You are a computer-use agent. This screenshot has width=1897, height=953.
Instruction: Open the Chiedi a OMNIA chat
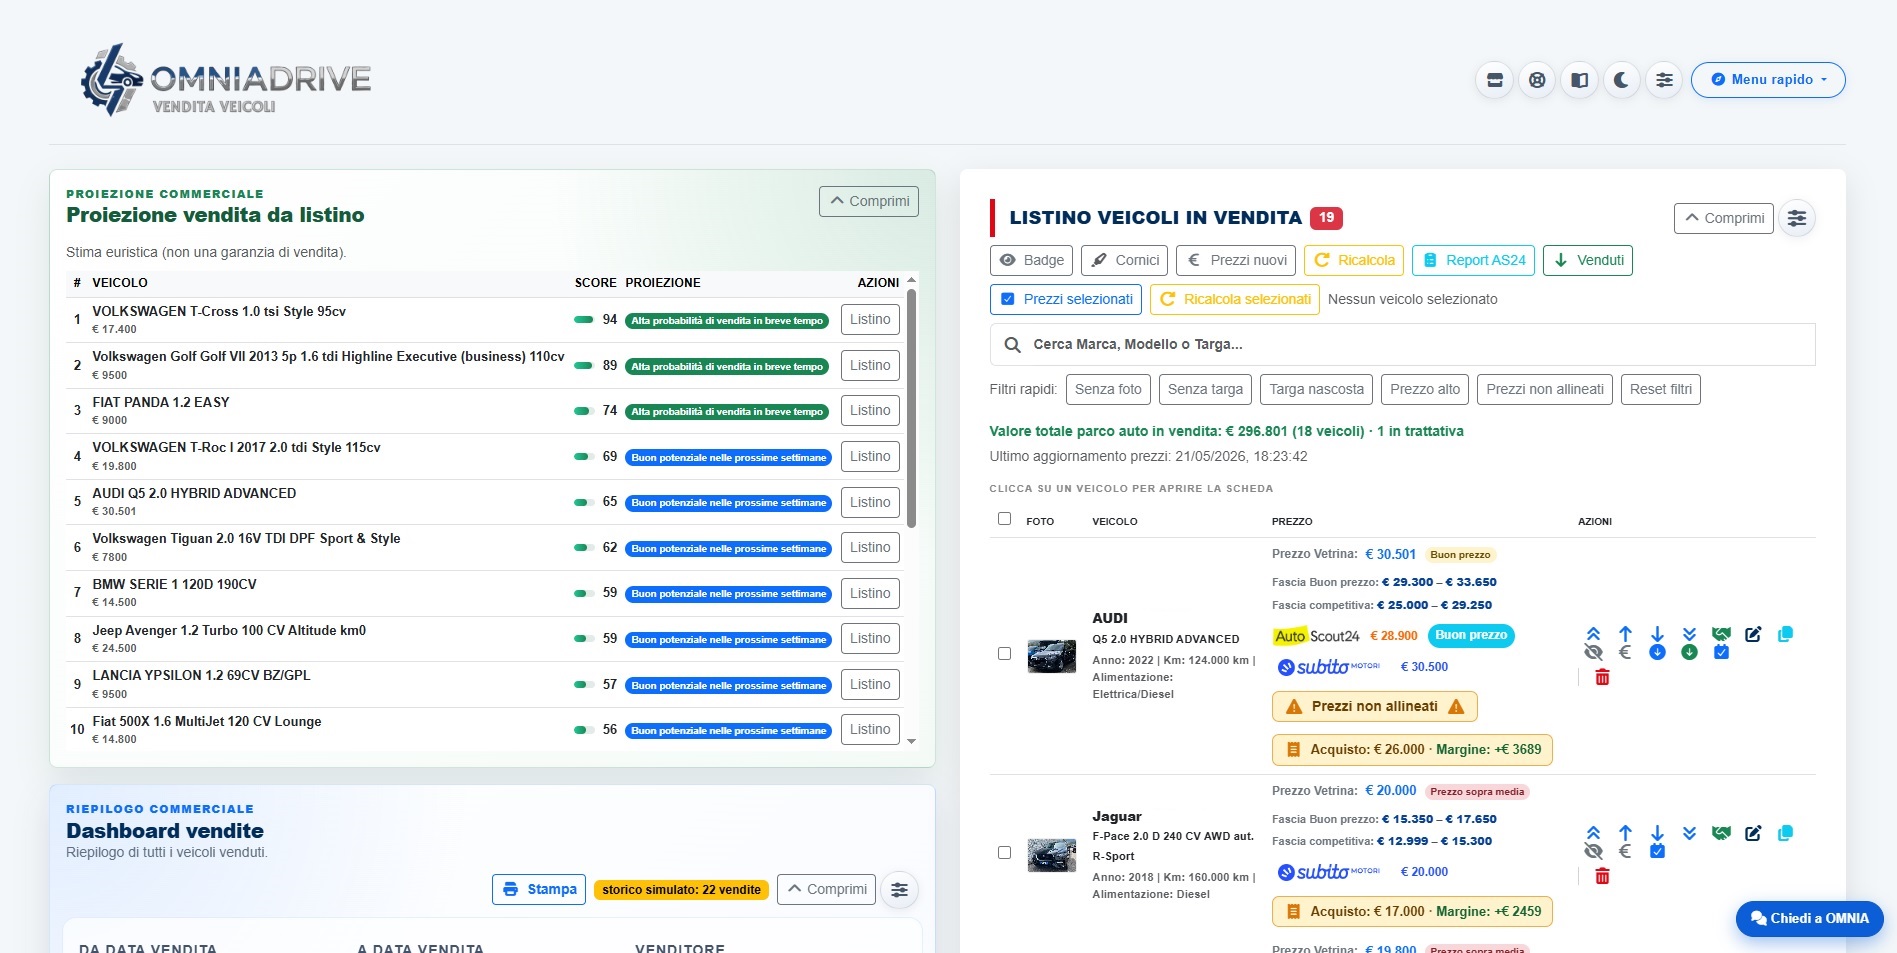click(1809, 919)
